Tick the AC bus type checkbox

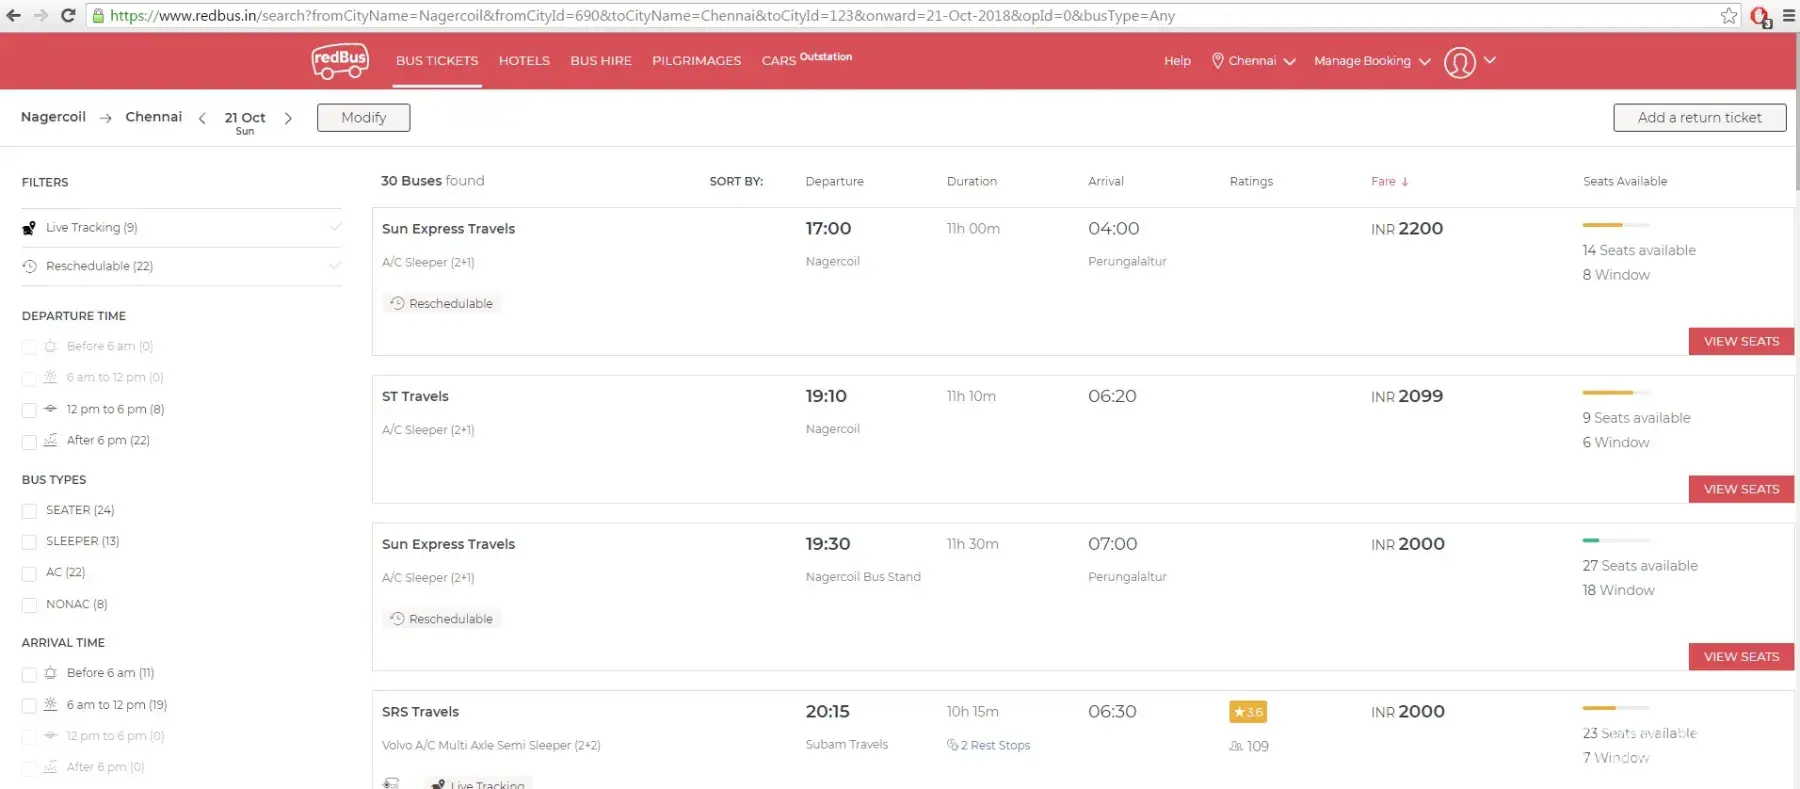(x=29, y=573)
